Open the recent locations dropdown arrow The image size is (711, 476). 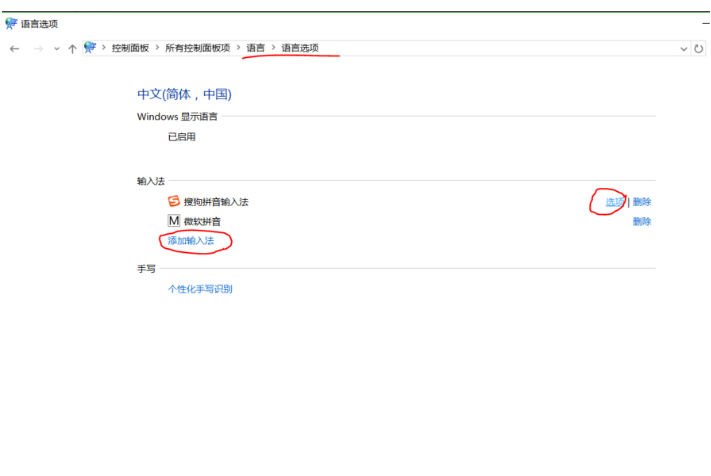(56, 48)
